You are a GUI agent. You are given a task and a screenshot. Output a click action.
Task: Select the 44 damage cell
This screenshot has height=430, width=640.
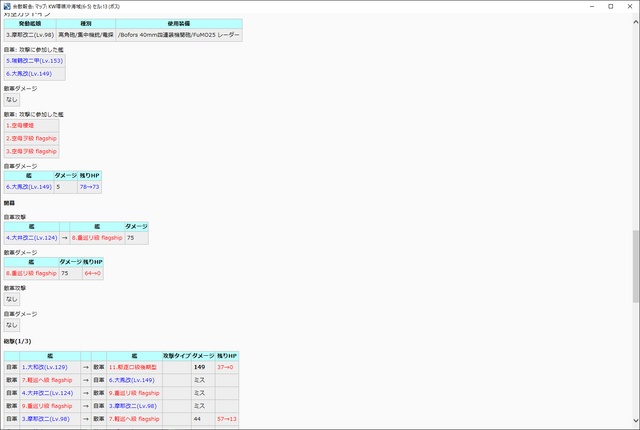click(203, 419)
